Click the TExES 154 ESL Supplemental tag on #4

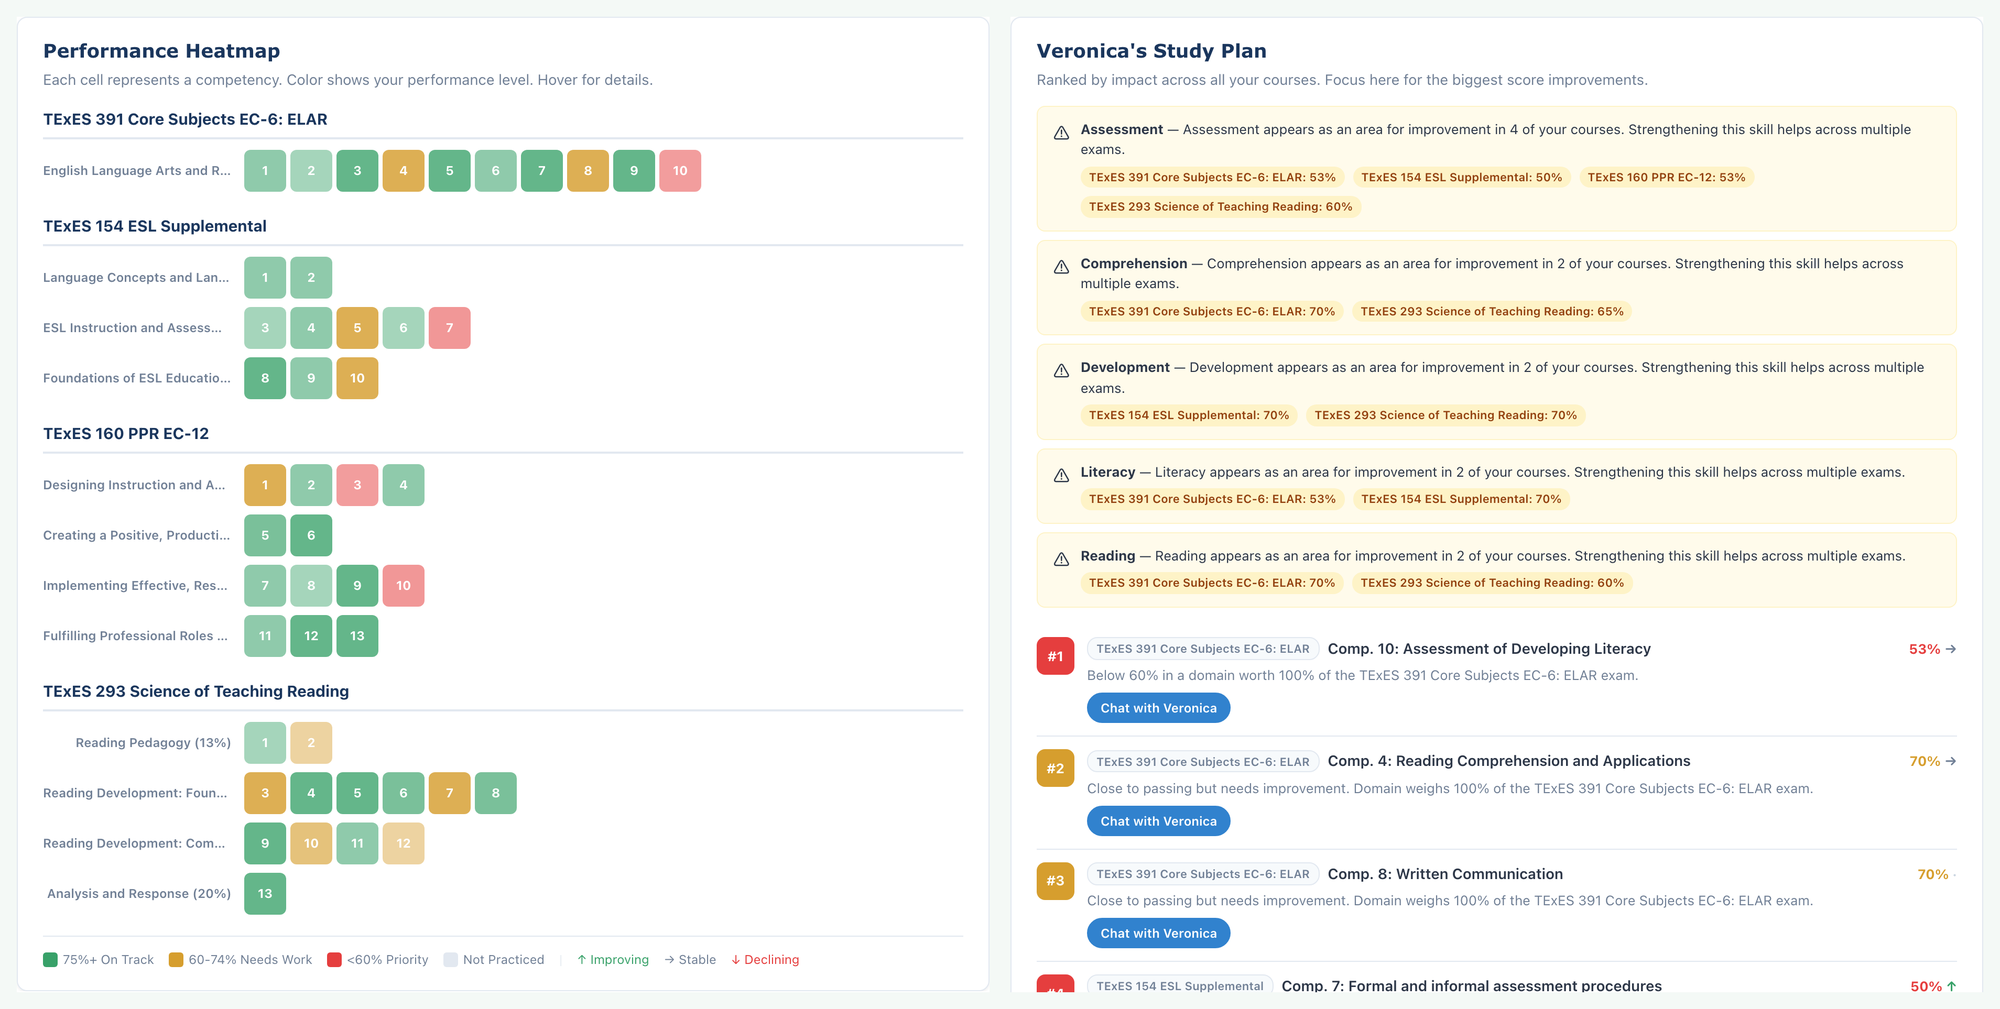pos(1180,986)
